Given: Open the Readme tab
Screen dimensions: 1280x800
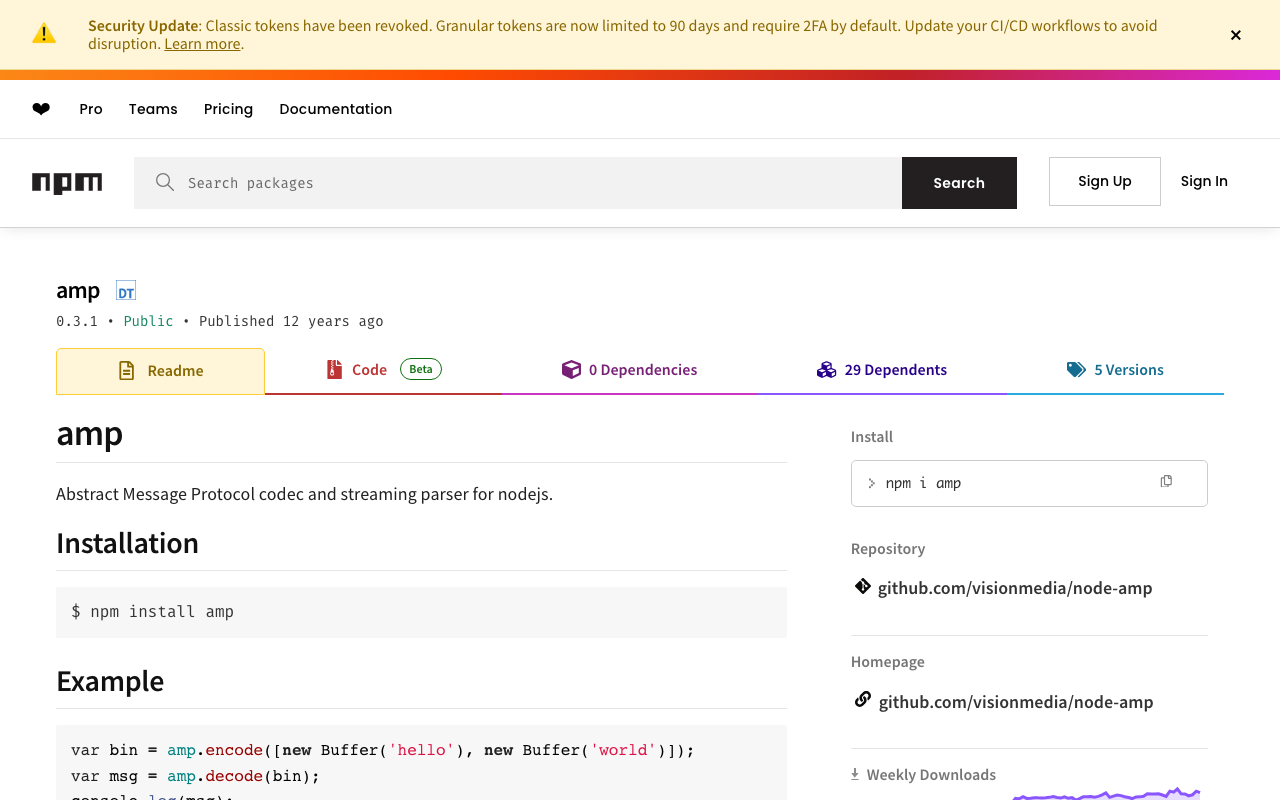Looking at the screenshot, I should (160, 371).
